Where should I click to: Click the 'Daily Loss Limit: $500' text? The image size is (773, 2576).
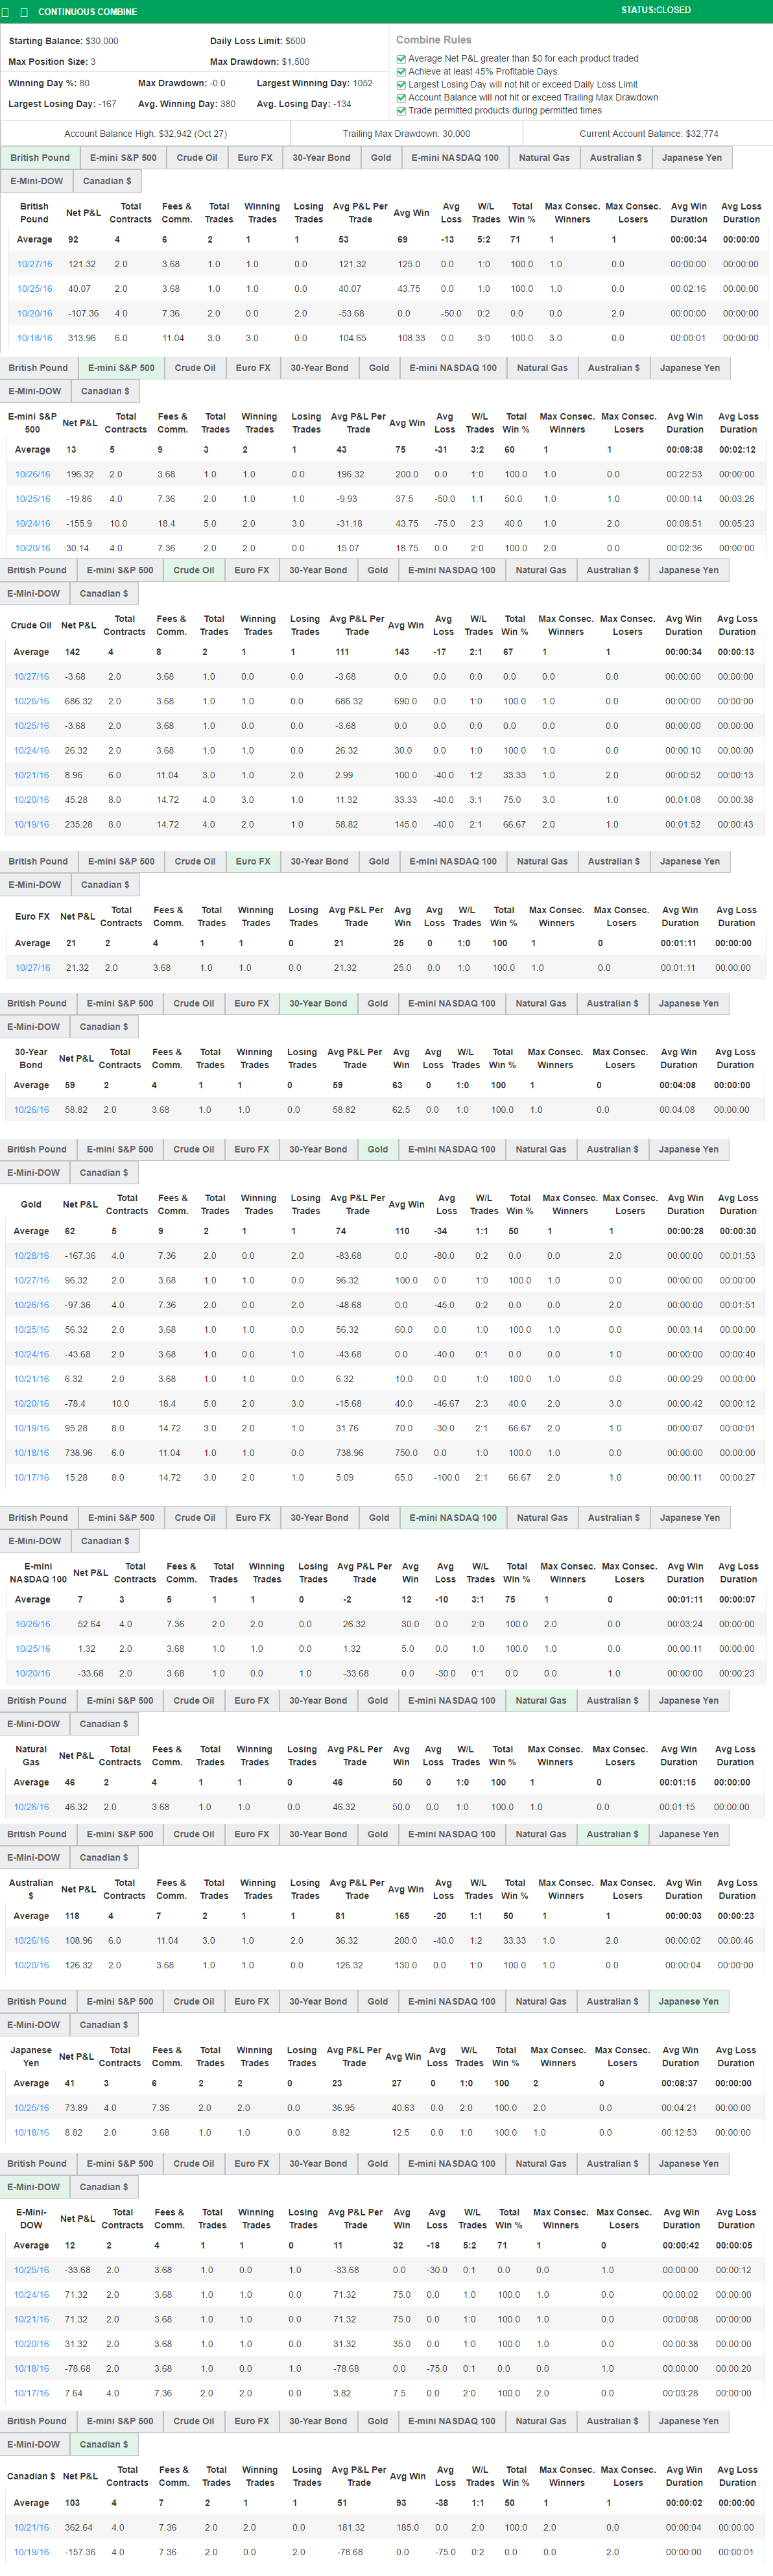pos(258,41)
